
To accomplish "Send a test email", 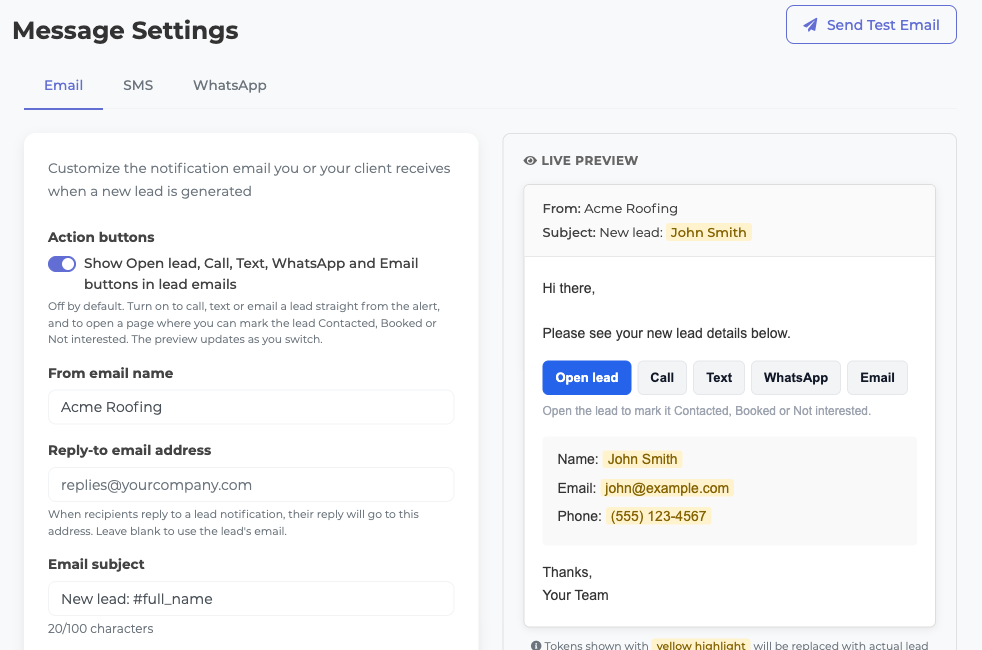I will (871, 25).
